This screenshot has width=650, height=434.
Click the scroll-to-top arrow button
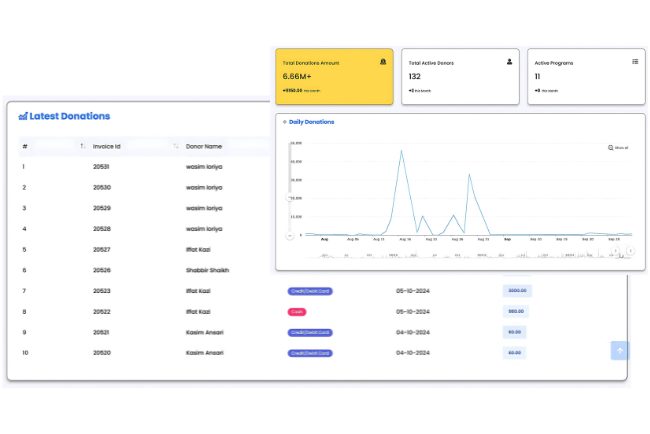coord(620,351)
